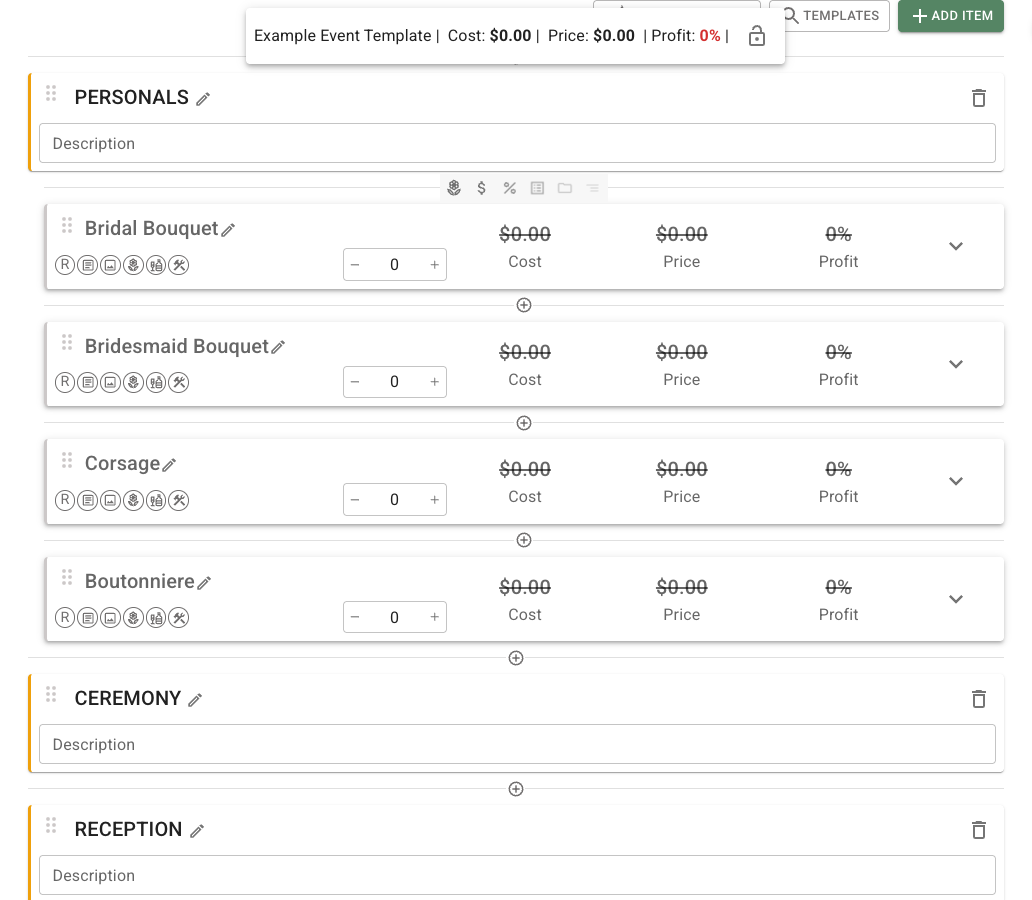Click the RECEPTION Description field

click(x=517, y=875)
